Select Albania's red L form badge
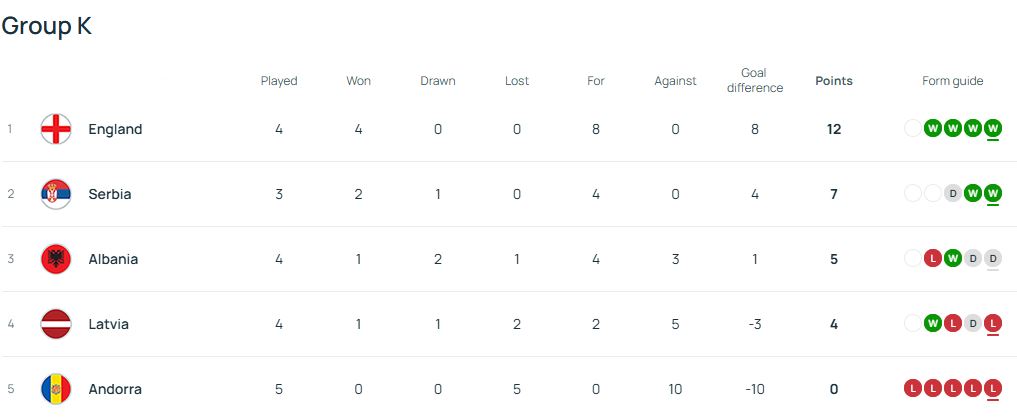This screenshot has width=1017, height=420. click(x=933, y=259)
